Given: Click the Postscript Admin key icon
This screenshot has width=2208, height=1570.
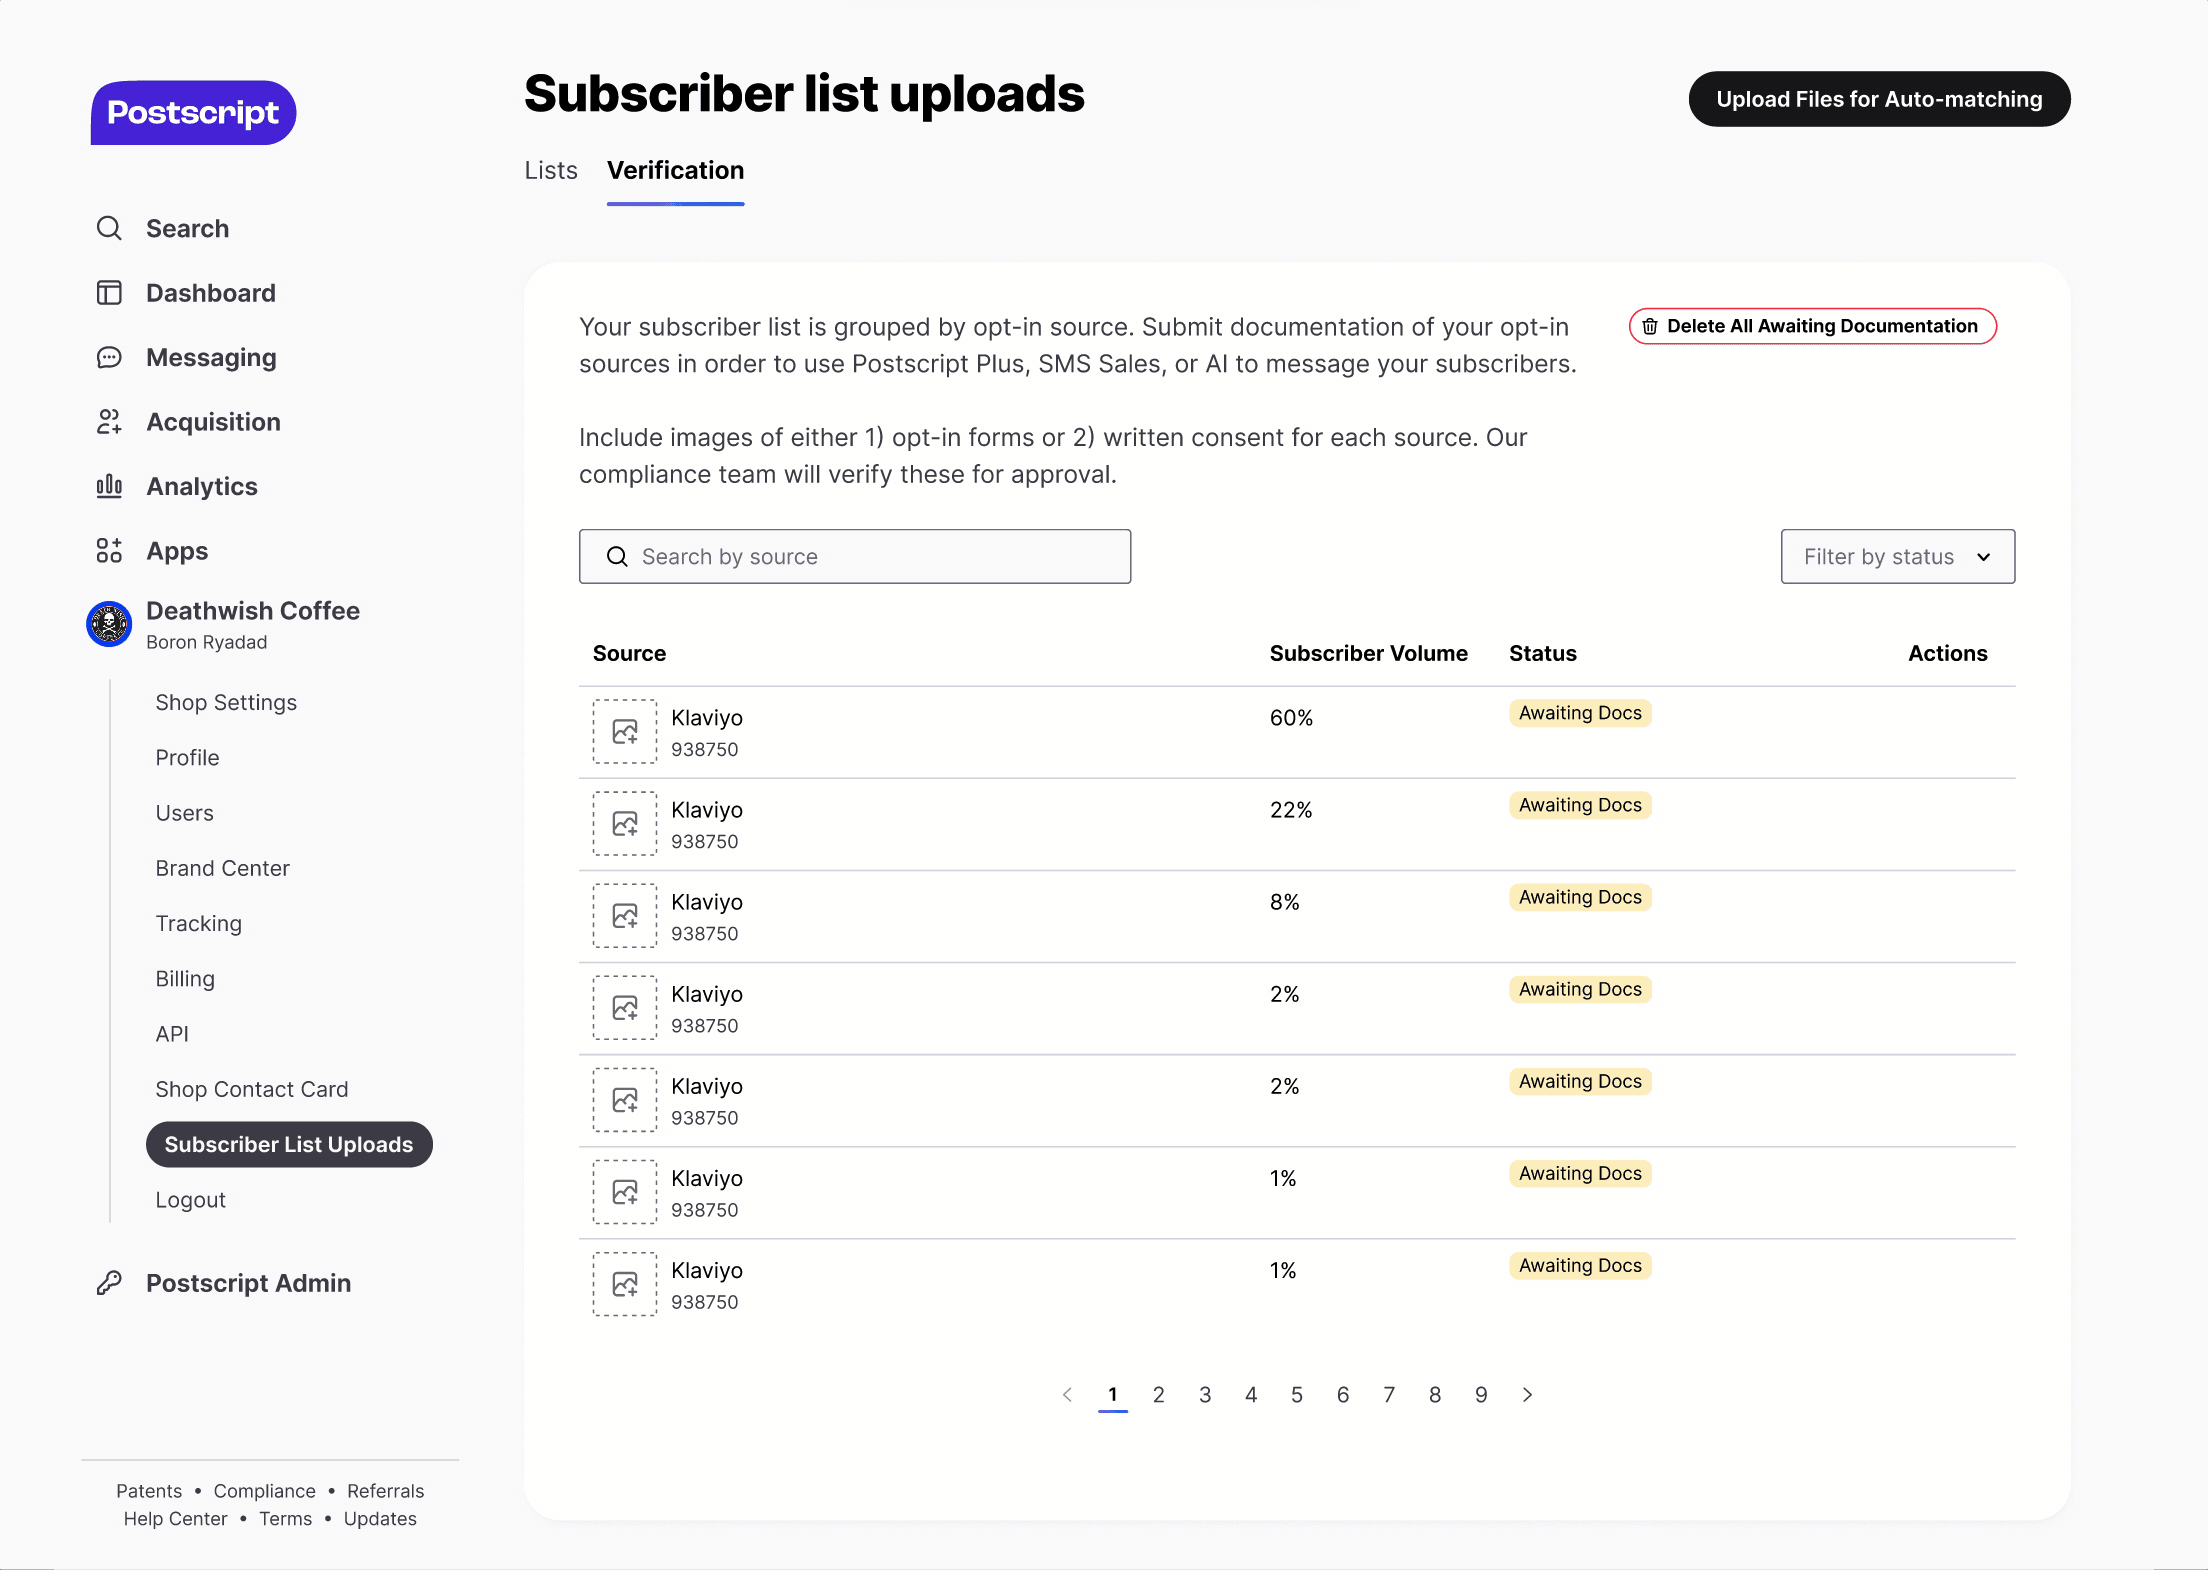Looking at the screenshot, I should tap(109, 1283).
